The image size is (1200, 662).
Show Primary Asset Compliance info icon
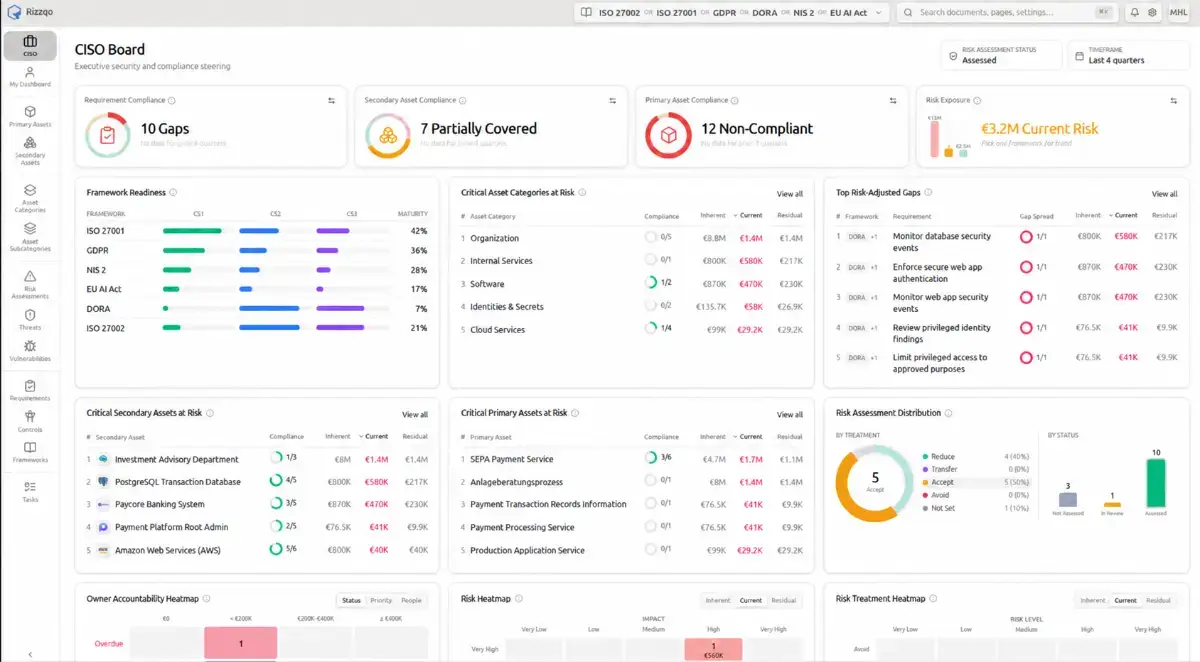[735, 100]
